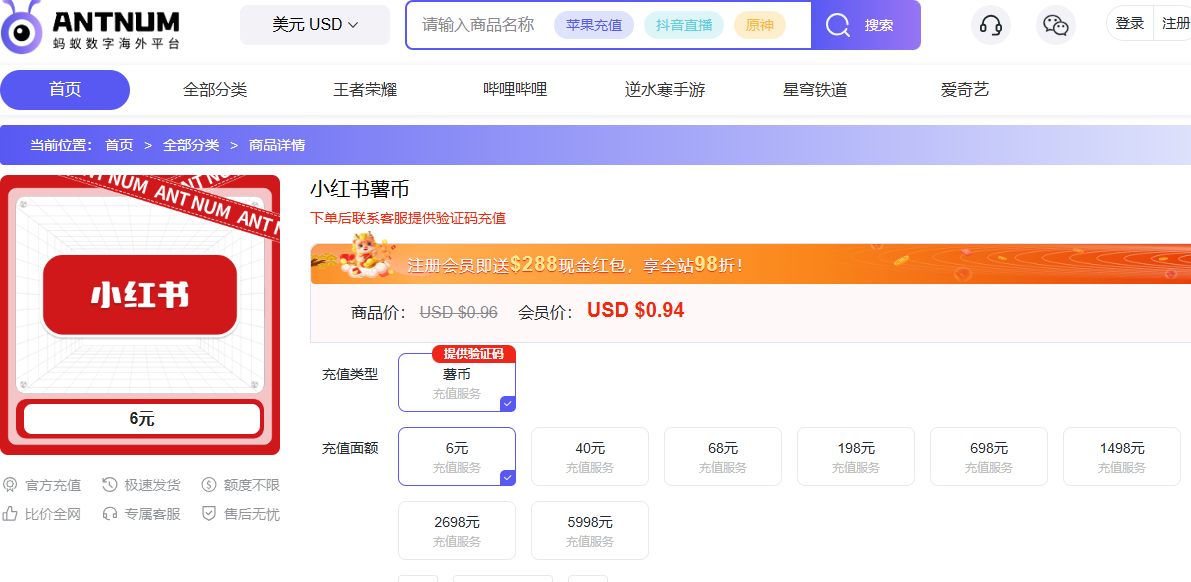
Task: Open the 王者荣耀 nav tab
Action: point(365,90)
